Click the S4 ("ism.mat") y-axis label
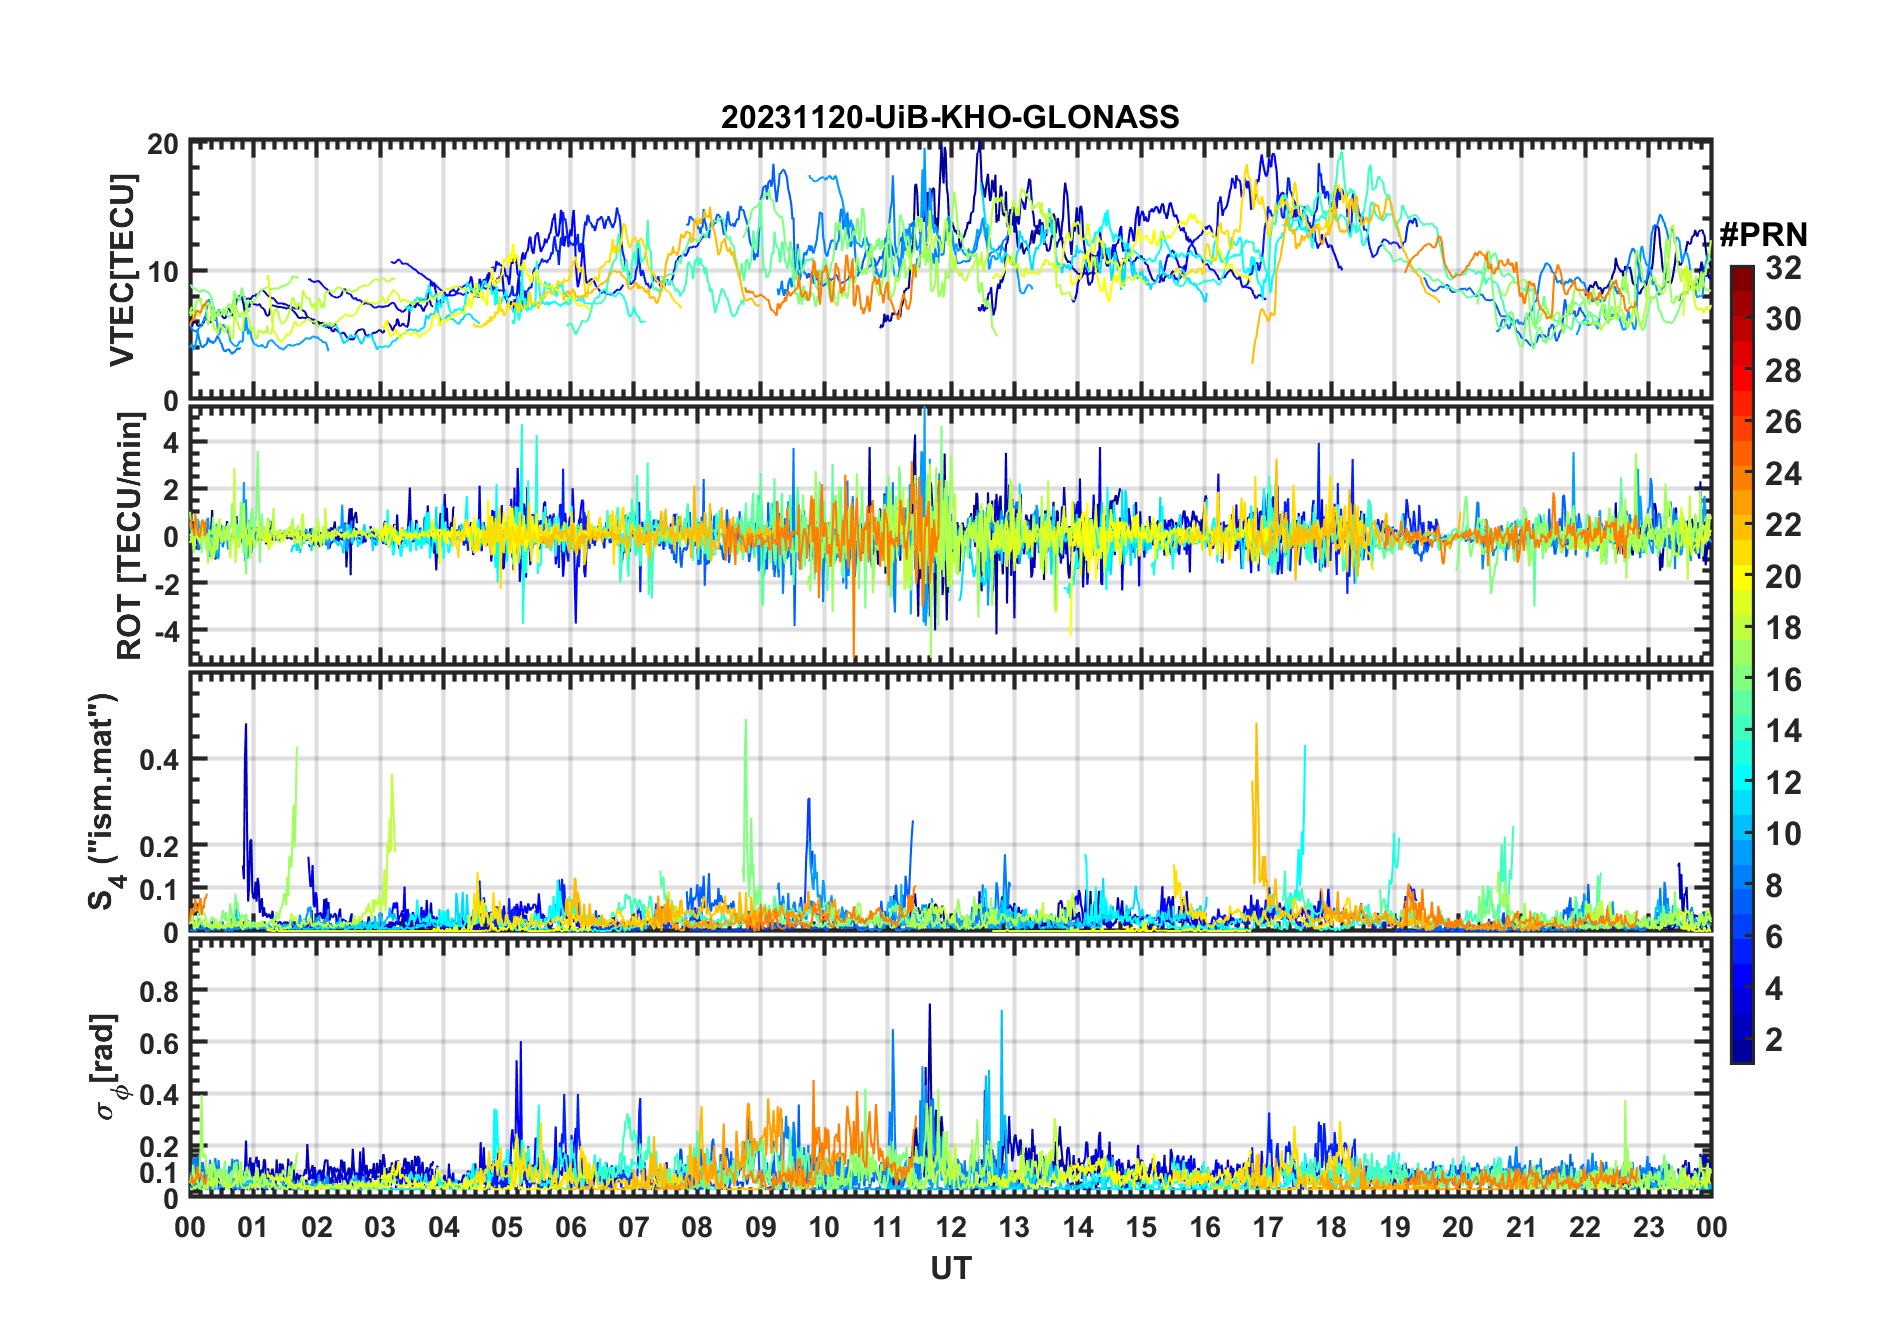Image resolution: width=1902 pixels, height=1330 pixels. click(104, 801)
